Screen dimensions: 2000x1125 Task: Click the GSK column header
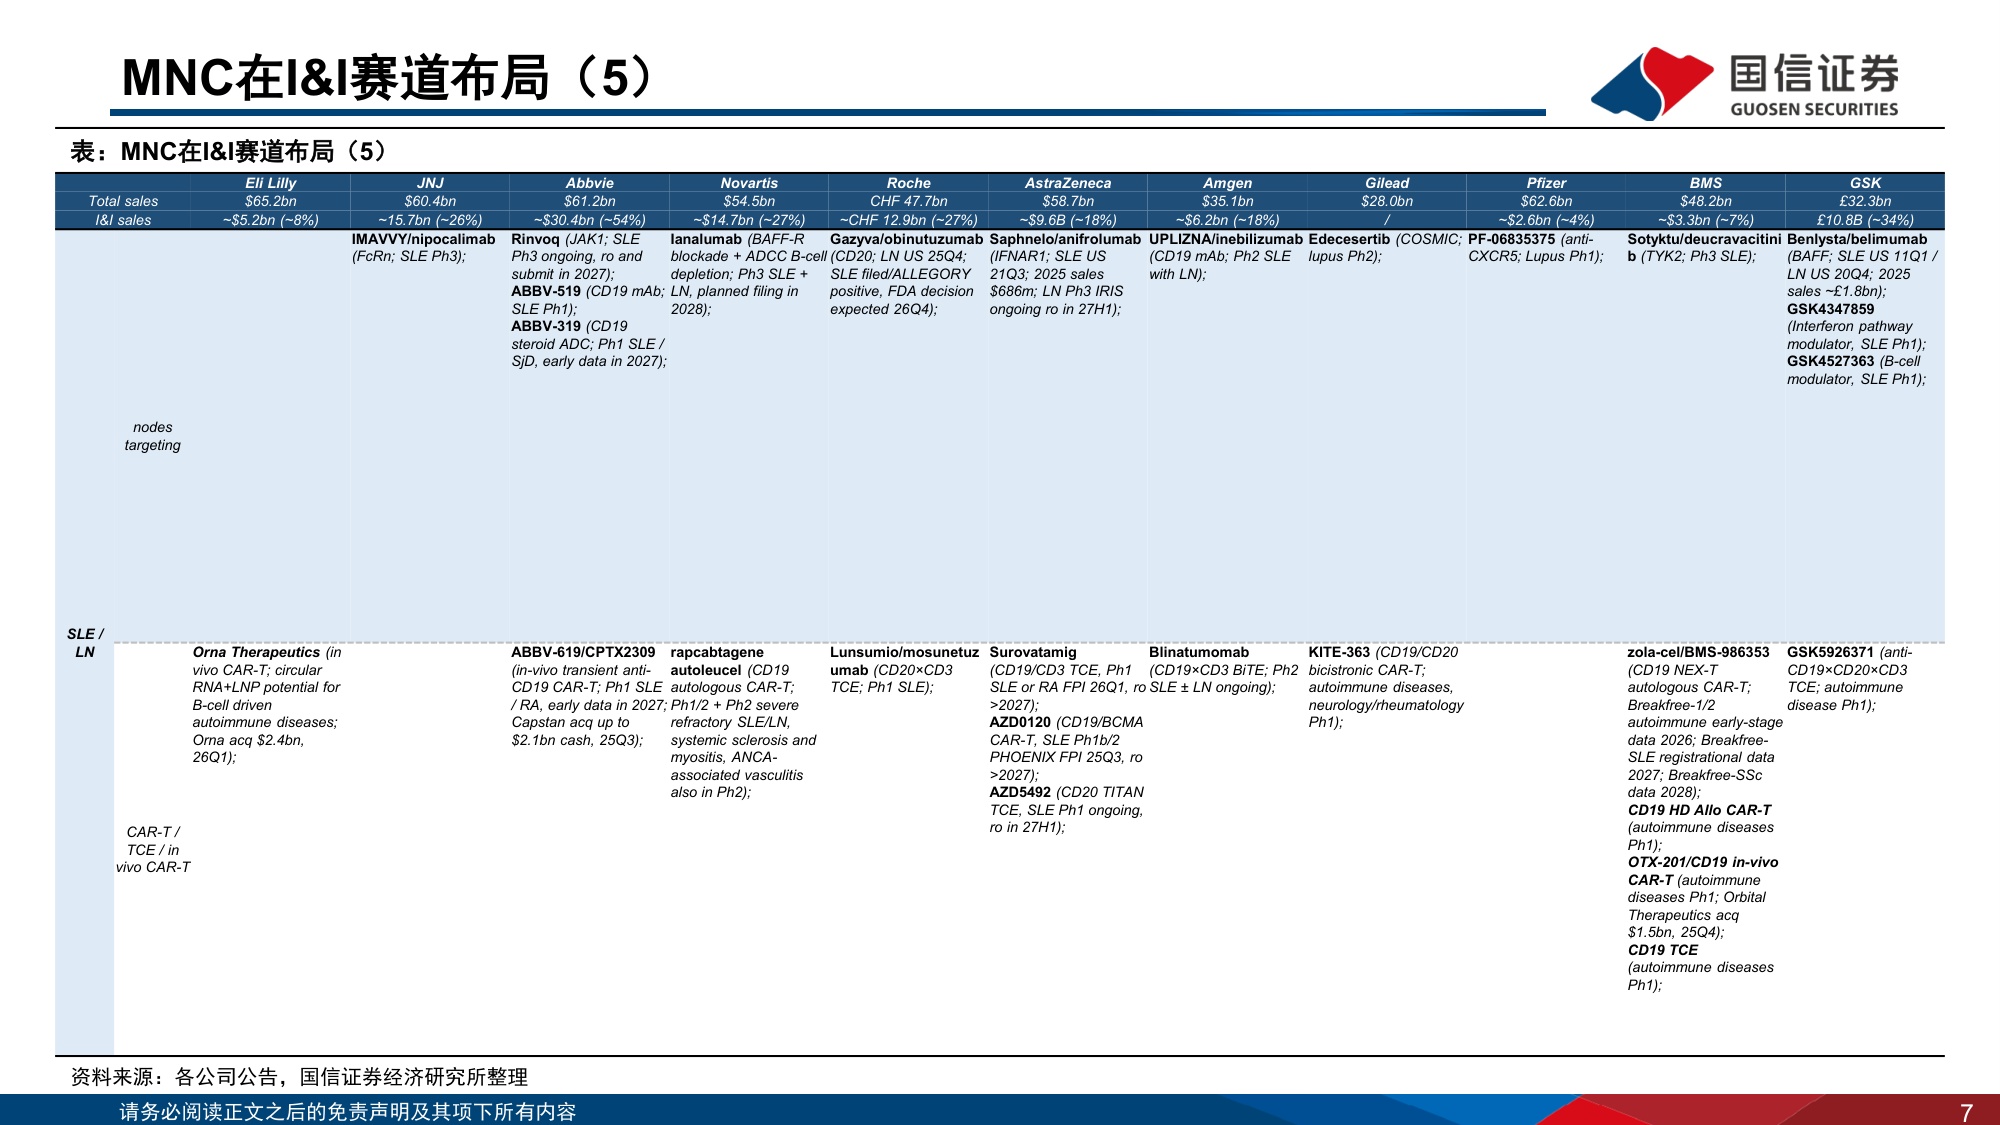[1865, 183]
